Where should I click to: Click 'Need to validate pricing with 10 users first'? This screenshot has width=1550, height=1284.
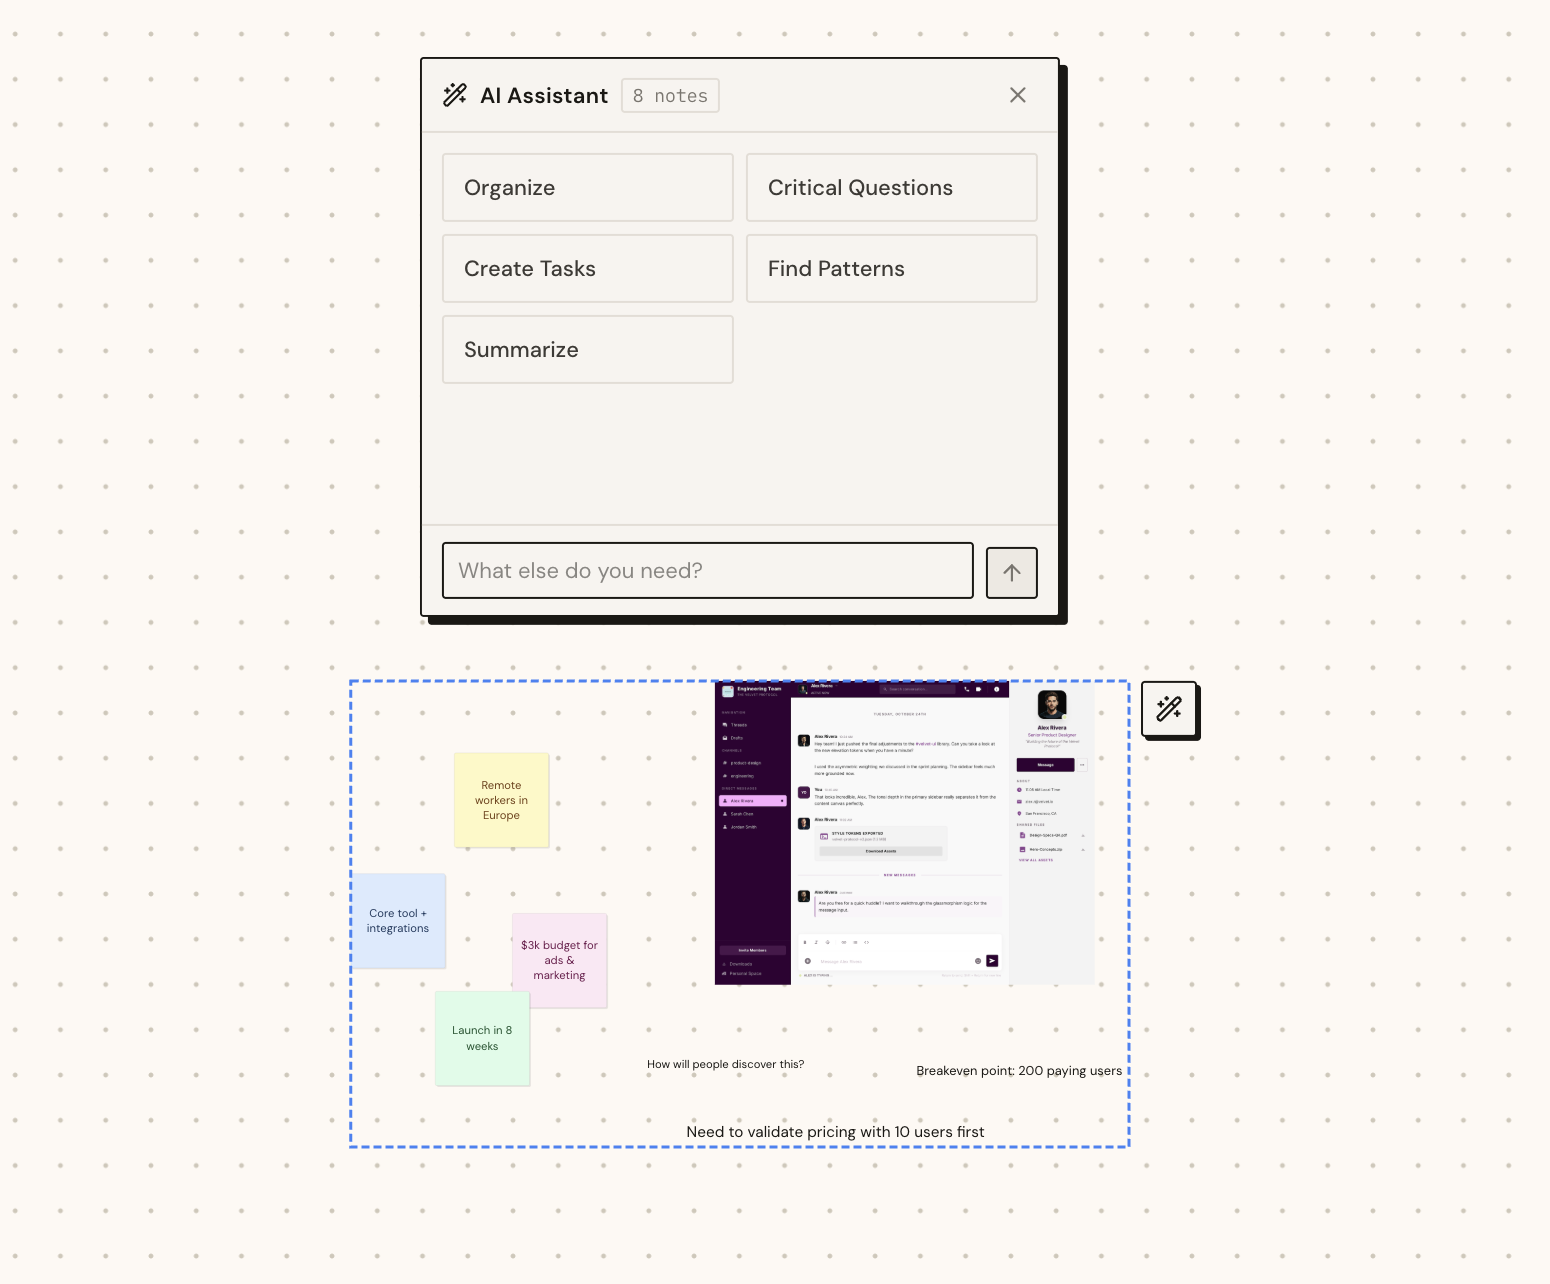(x=835, y=1132)
